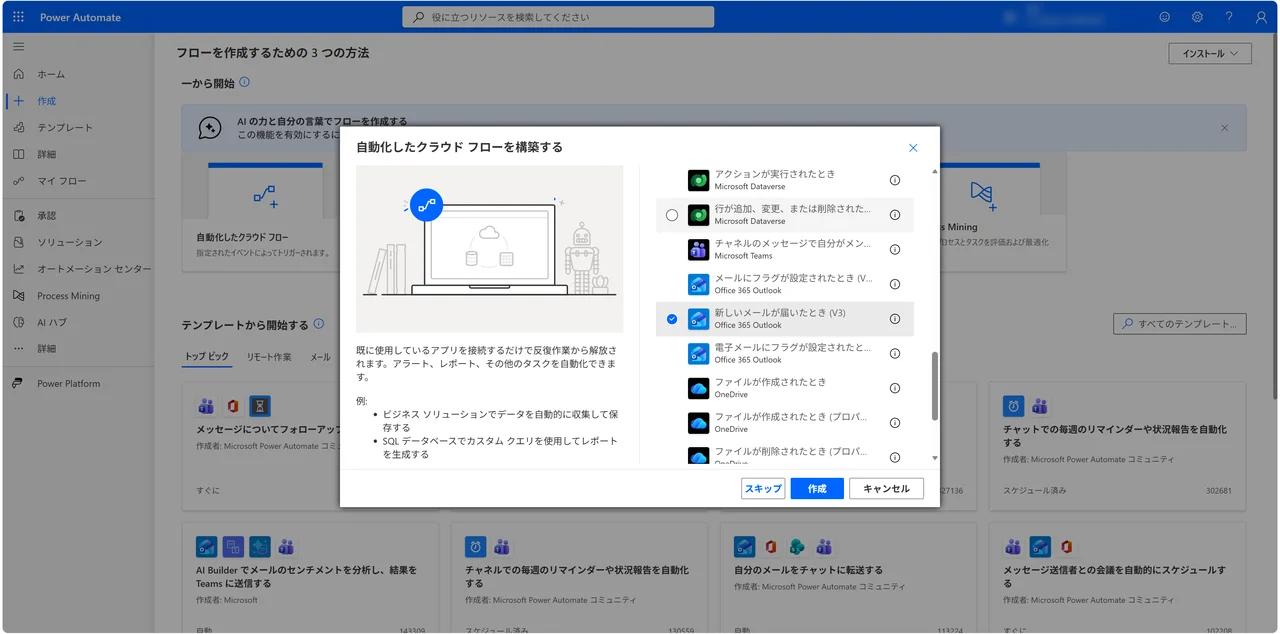Open Process Mining card icon

[981, 194]
